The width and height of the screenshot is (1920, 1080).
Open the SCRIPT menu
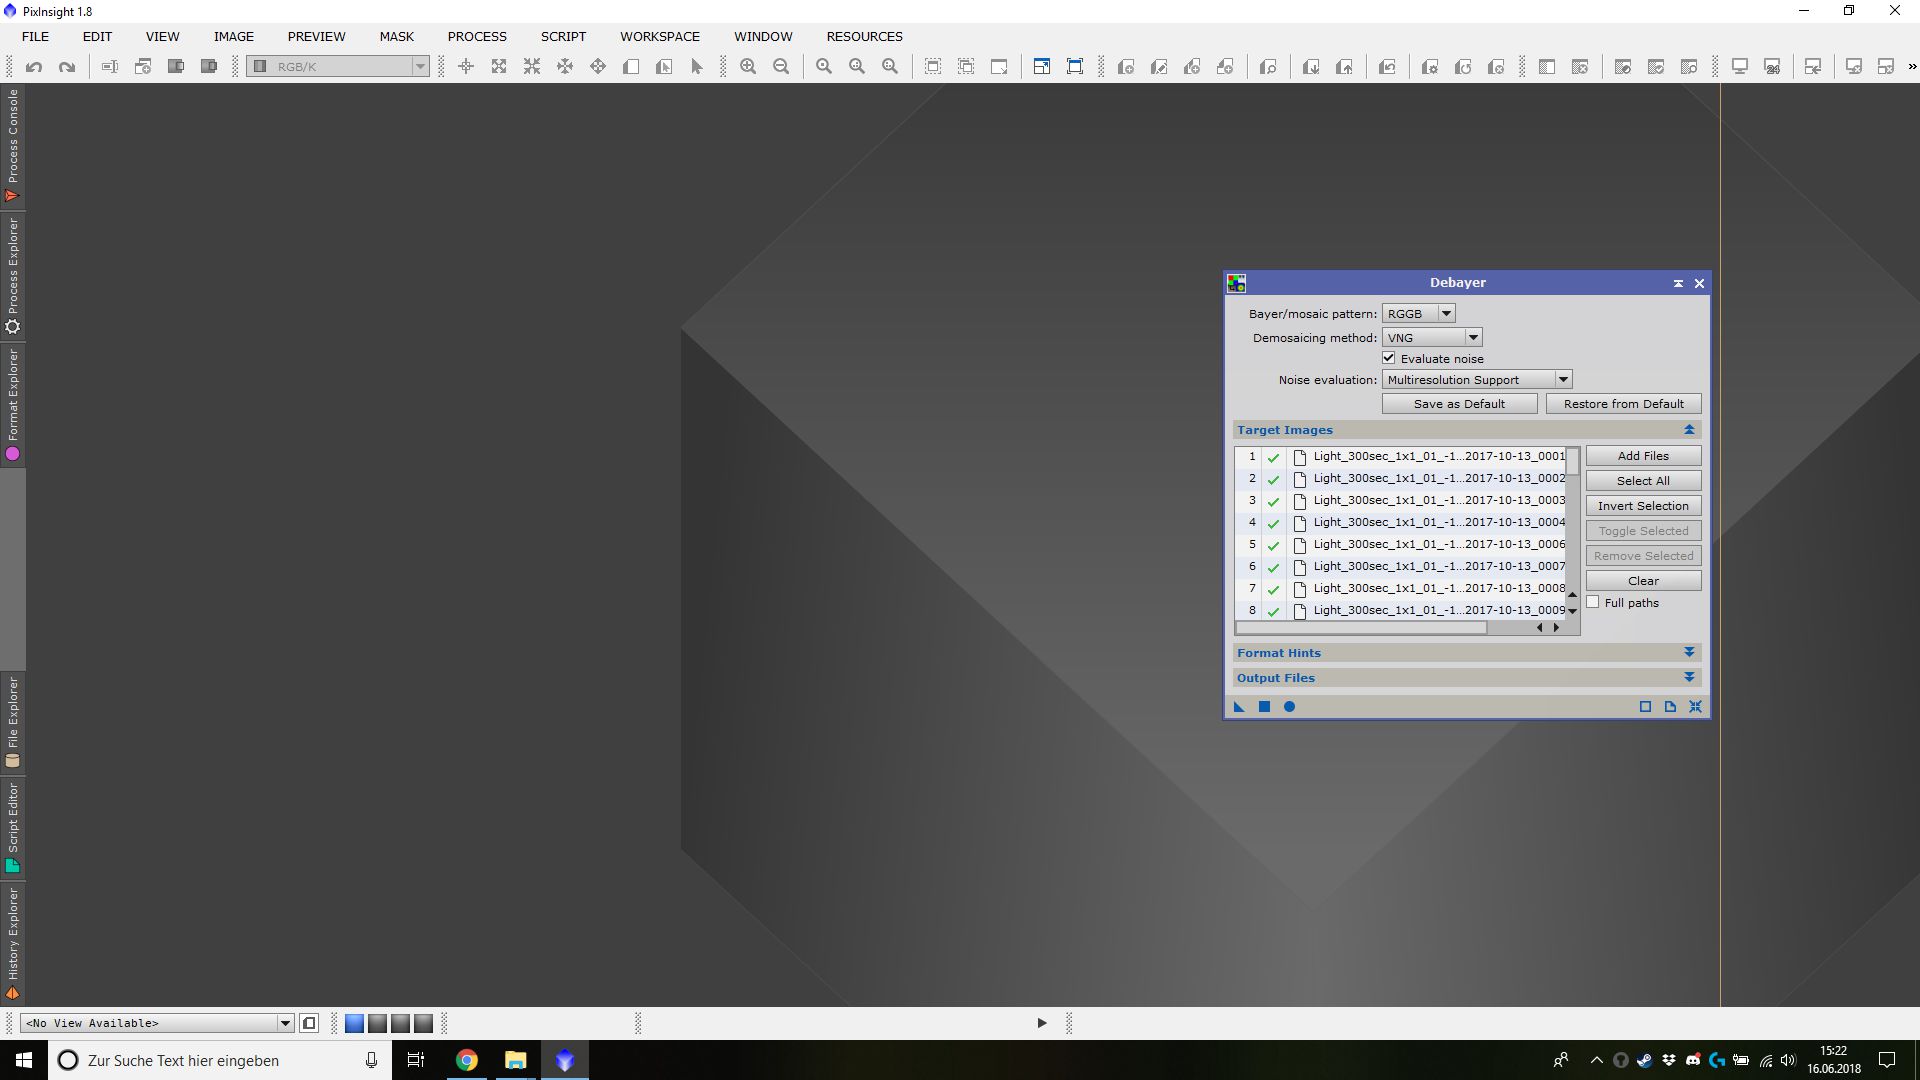(563, 36)
